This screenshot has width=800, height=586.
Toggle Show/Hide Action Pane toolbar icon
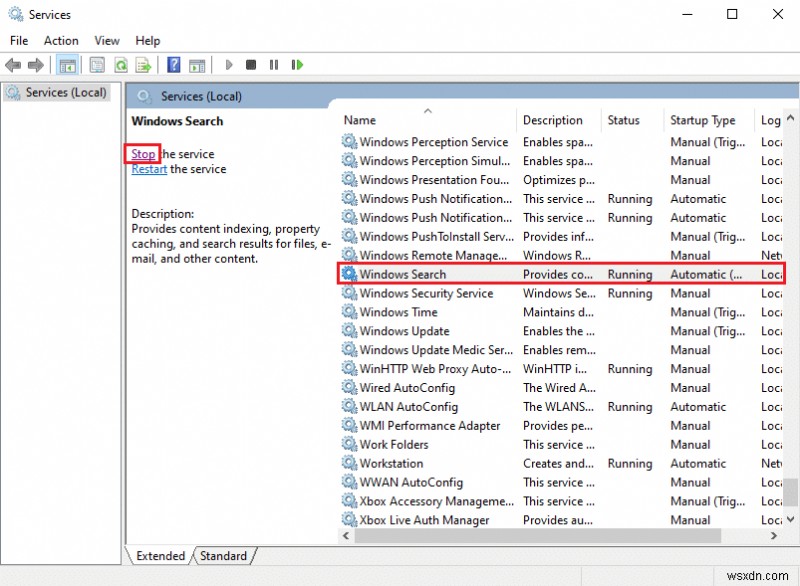pyautogui.click(x=197, y=65)
